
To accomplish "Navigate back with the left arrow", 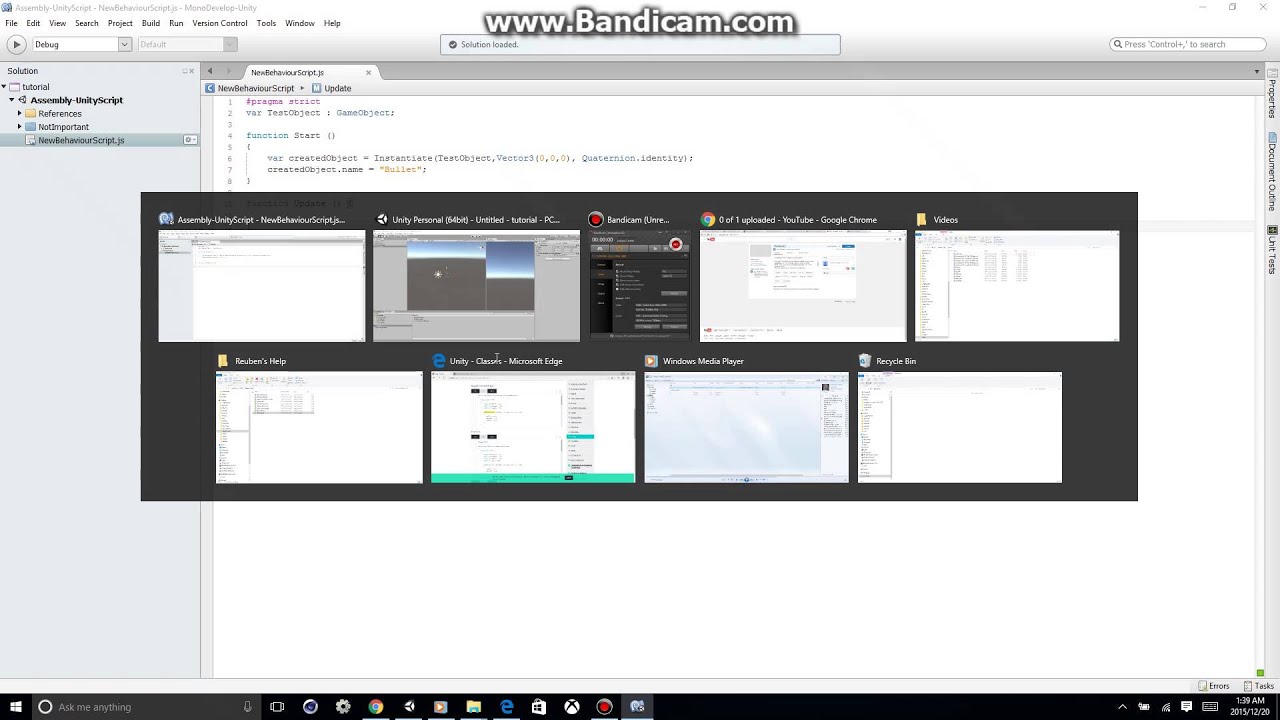I will point(210,71).
